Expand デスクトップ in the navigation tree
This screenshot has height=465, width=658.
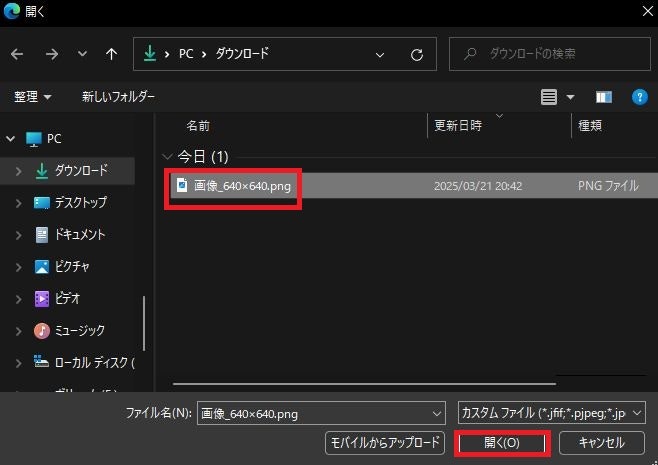click(x=18, y=203)
